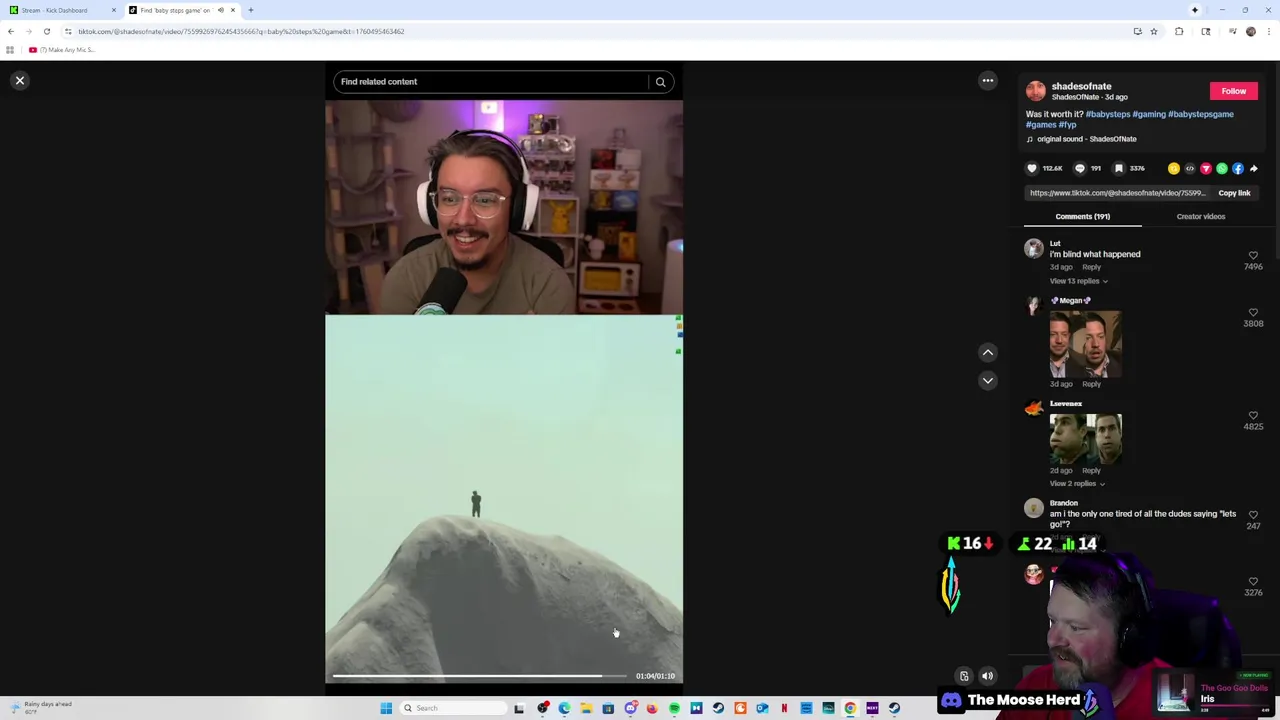Viewport: 1280px width, 720px height.
Task: Click the search magnifier in Find related content
Action: [x=660, y=82]
